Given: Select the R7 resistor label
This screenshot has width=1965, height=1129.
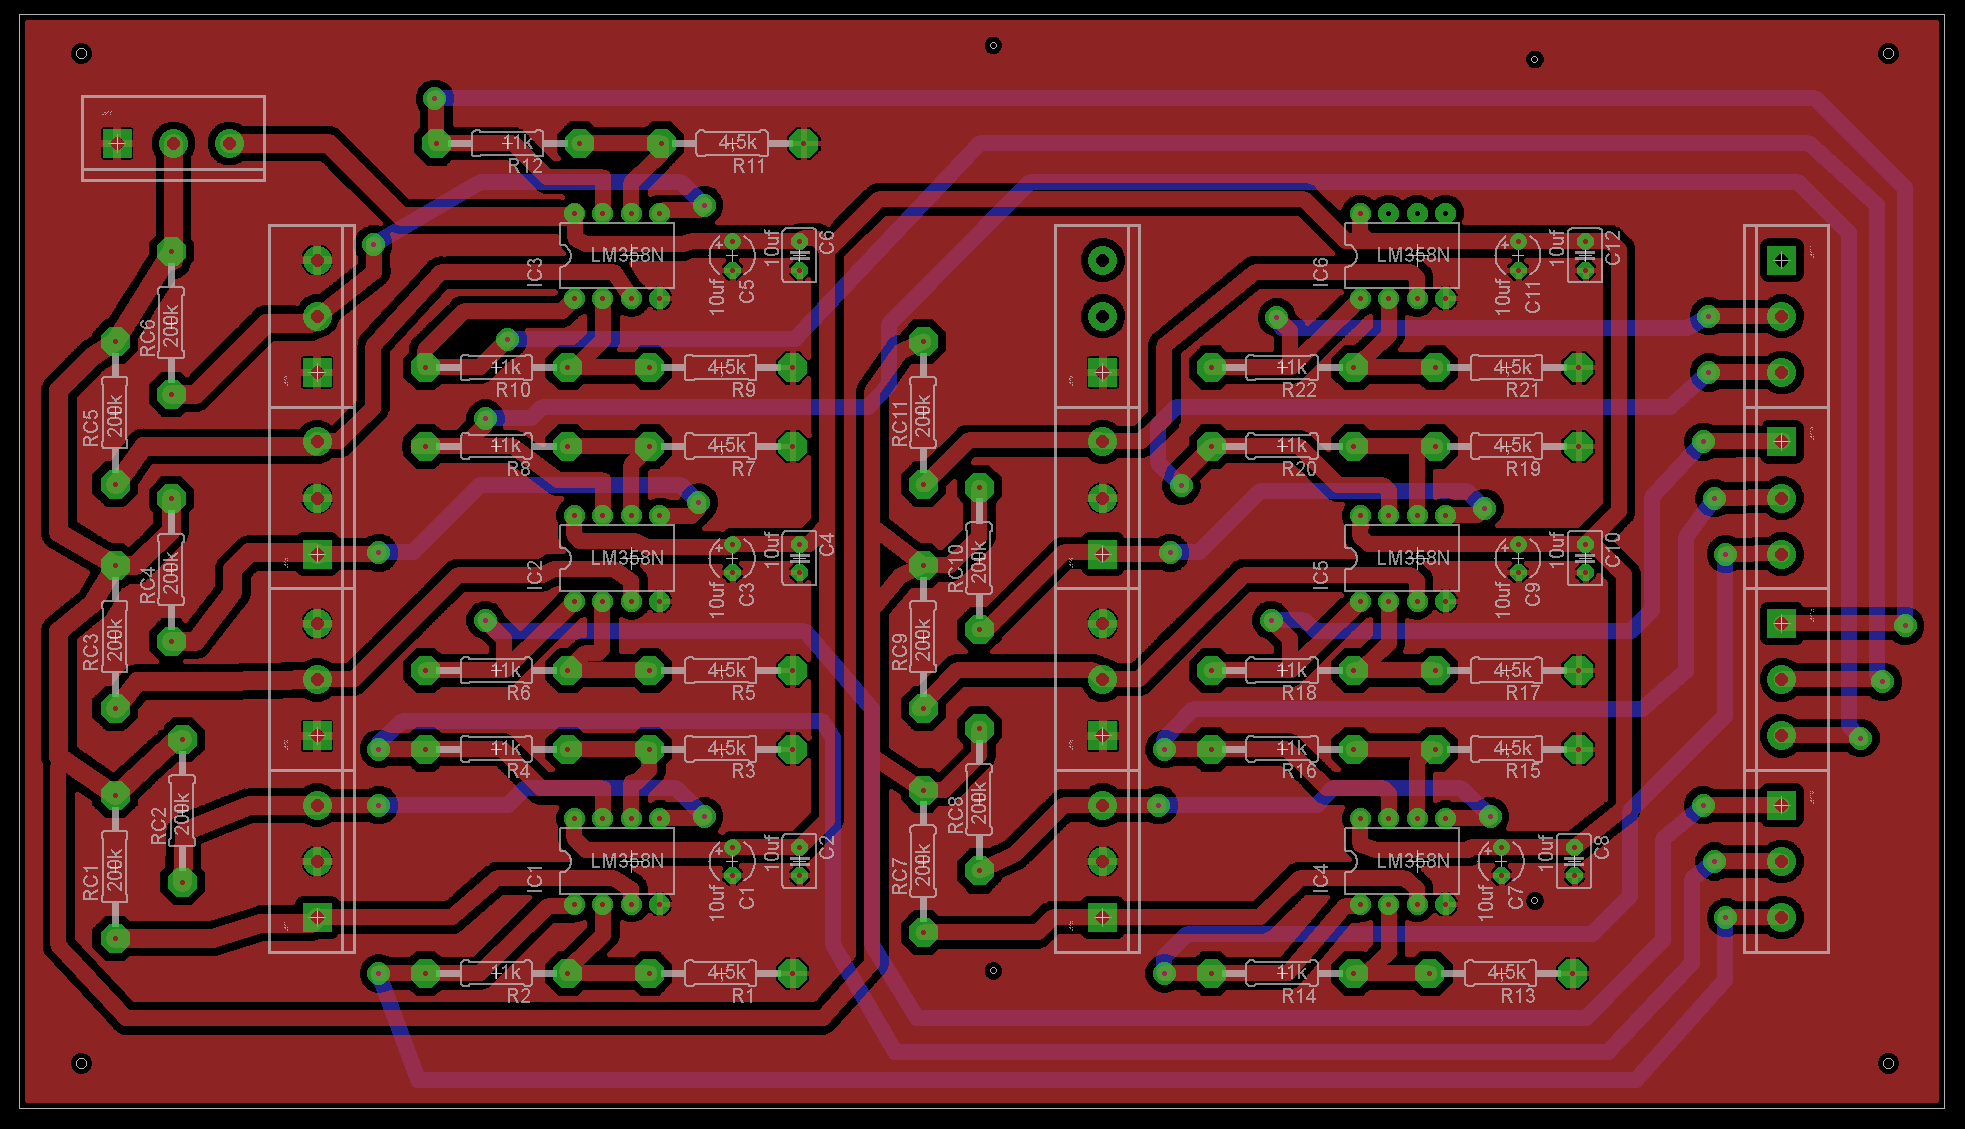Looking at the screenshot, I should pyautogui.click(x=743, y=468).
